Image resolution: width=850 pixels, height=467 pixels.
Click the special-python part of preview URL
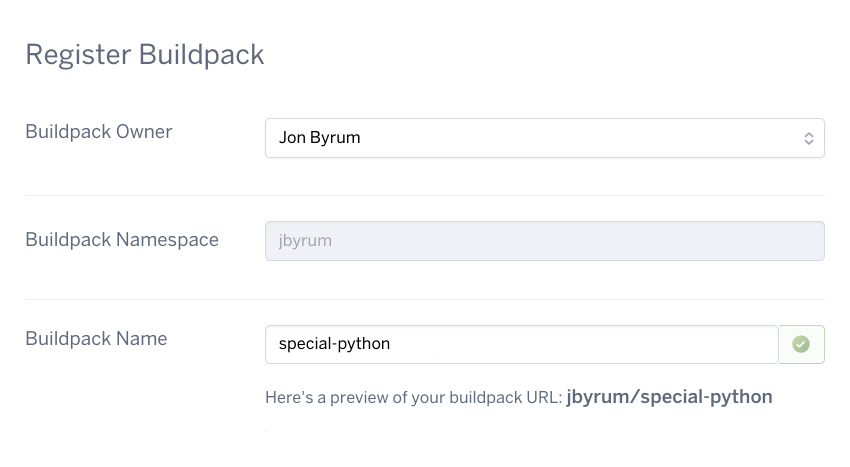pos(706,398)
